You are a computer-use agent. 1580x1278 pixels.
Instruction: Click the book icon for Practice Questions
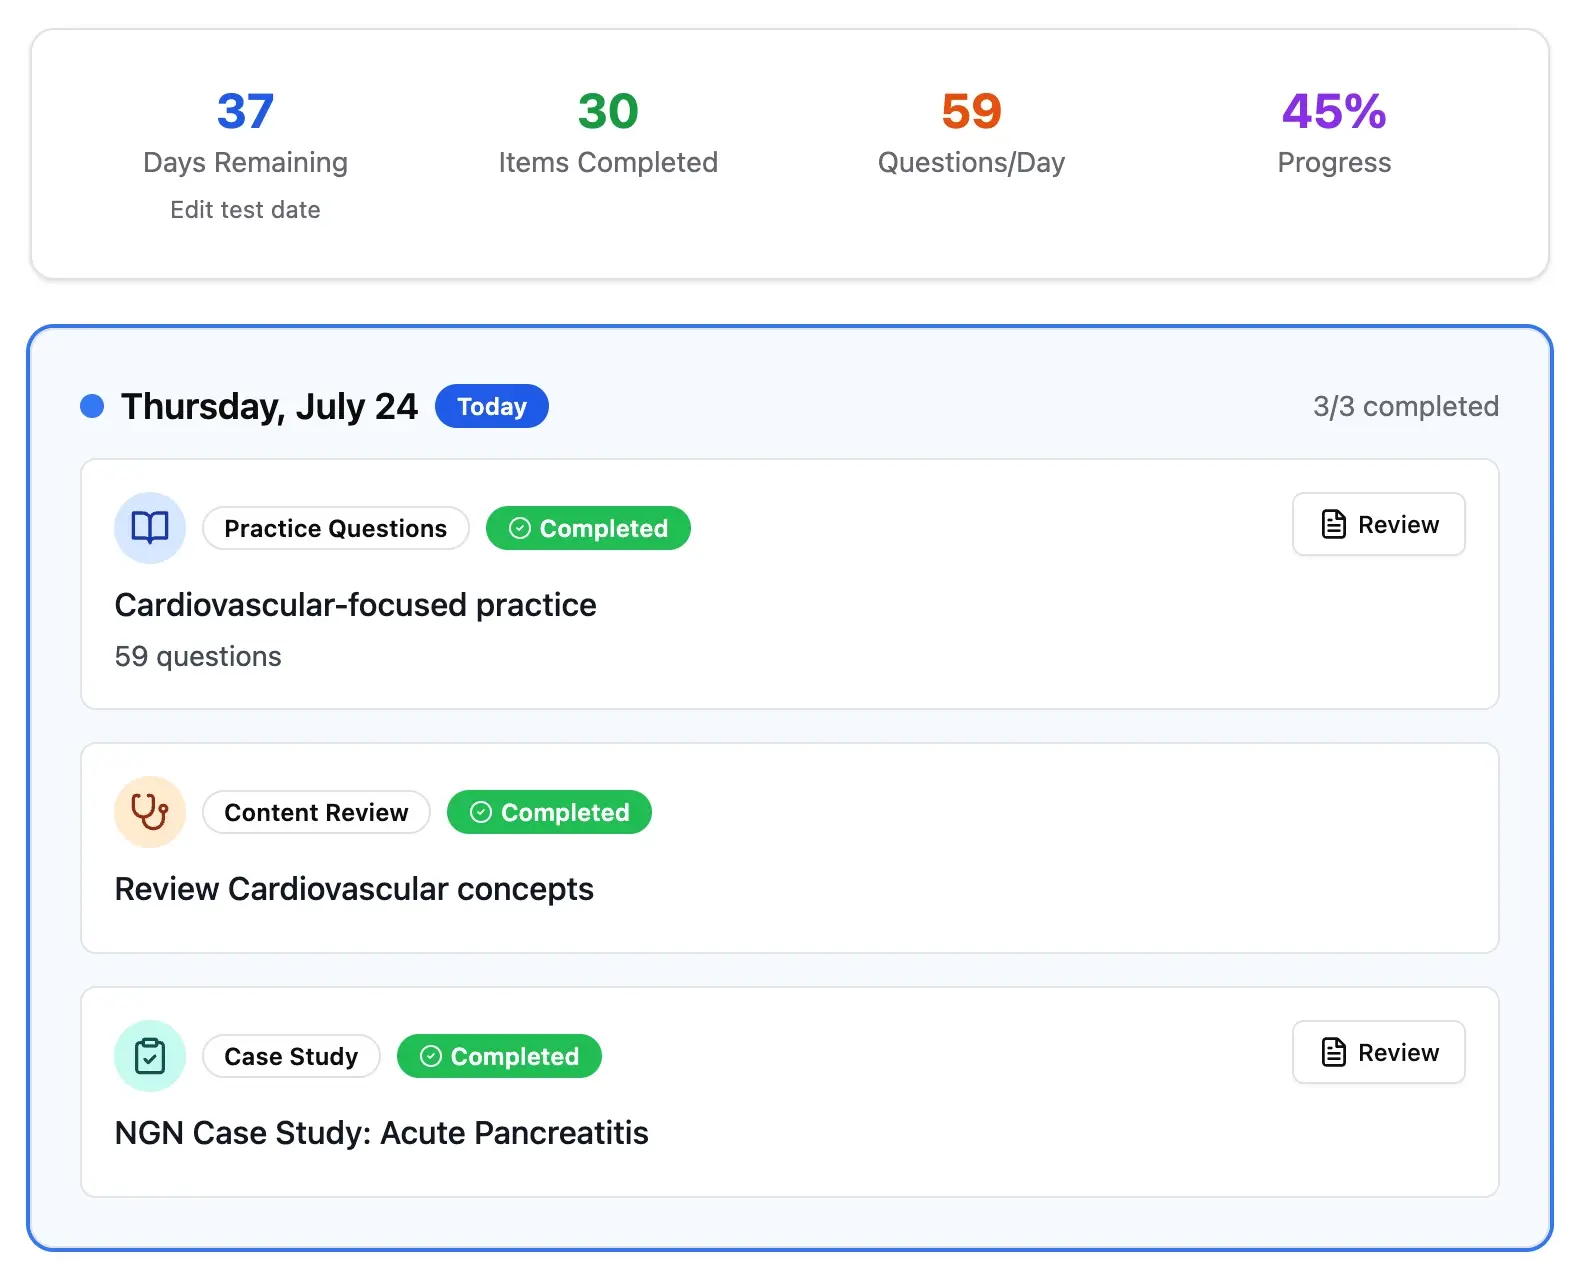[150, 527]
